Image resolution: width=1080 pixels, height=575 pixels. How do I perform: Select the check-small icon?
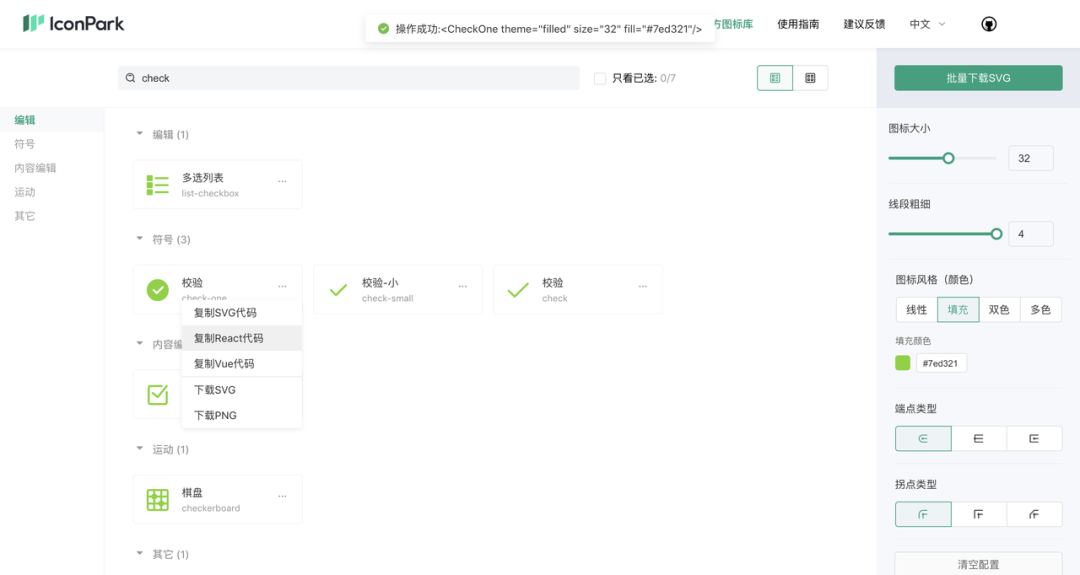coord(338,290)
